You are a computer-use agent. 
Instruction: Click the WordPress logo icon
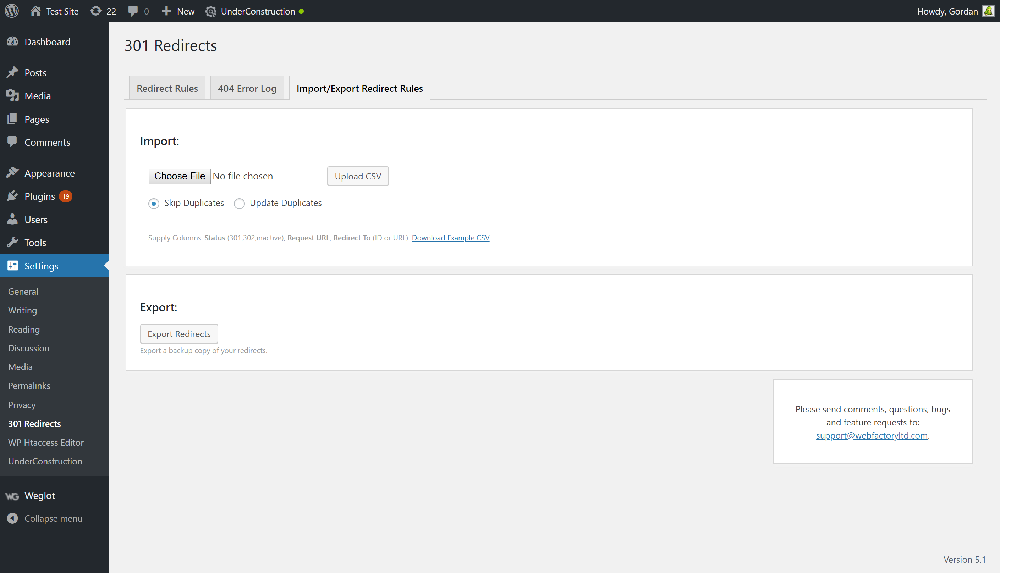tap(12, 11)
